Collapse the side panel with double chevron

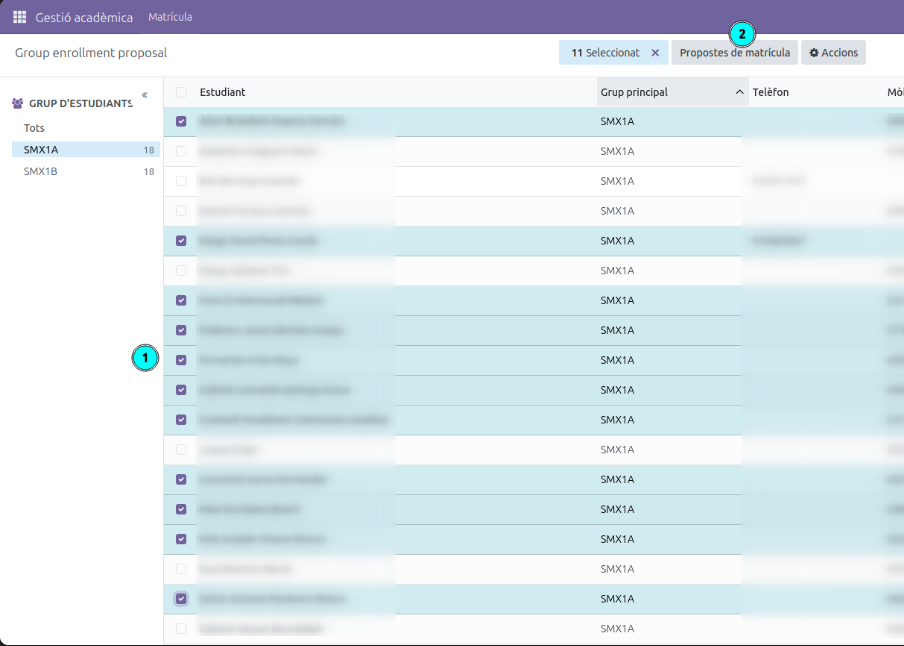click(145, 95)
